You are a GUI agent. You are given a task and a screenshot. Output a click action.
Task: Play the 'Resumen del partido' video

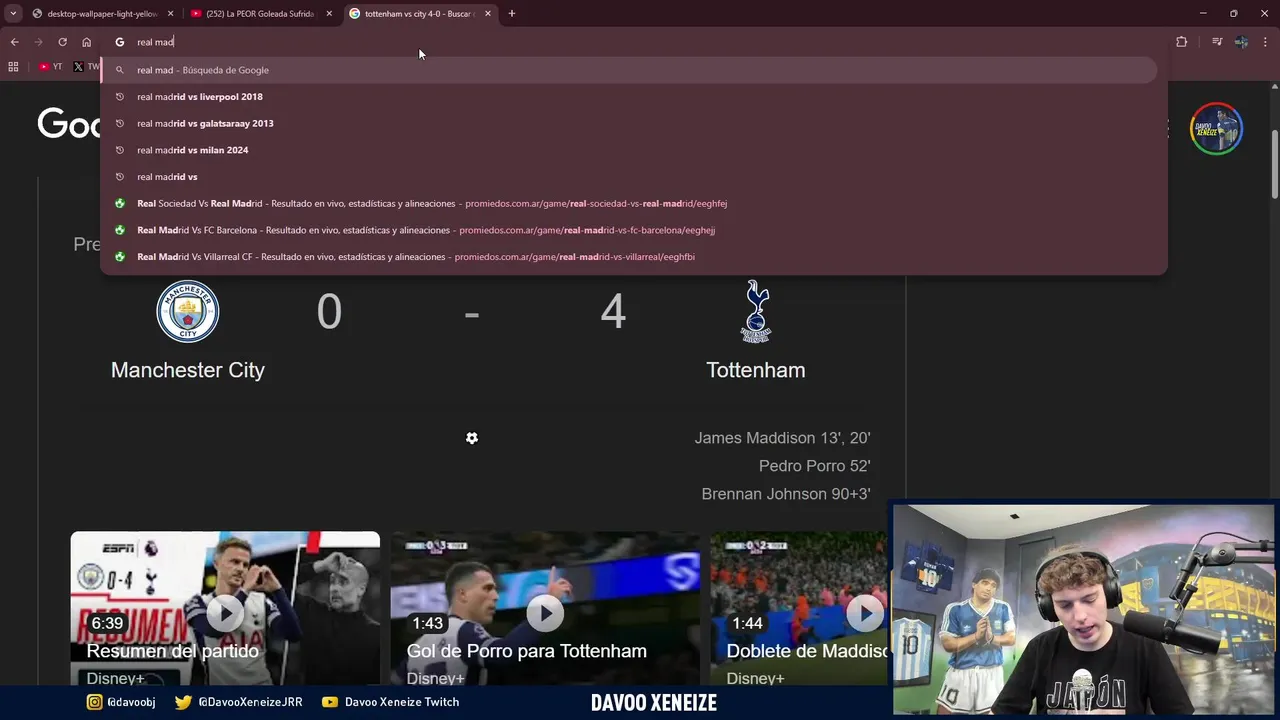pos(225,612)
